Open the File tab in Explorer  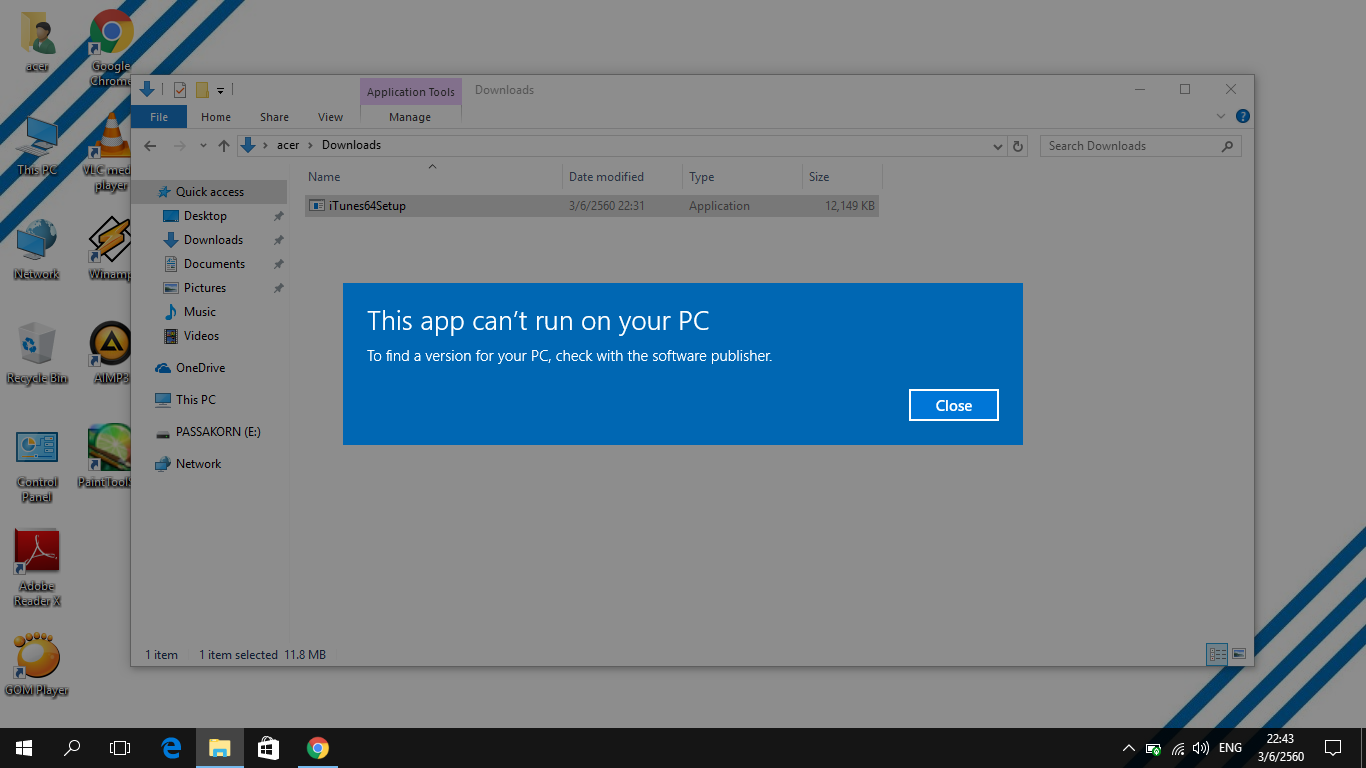pyautogui.click(x=159, y=117)
